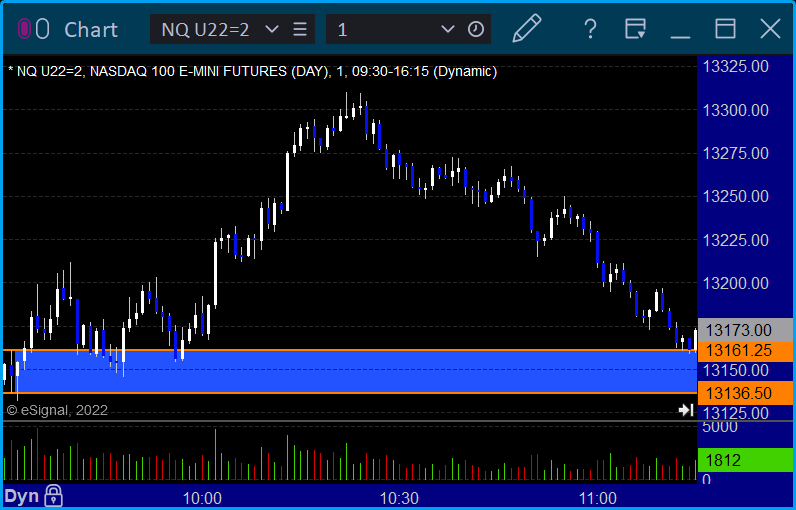Click the 13275.00 price axis label
This screenshot has height=510, width=796.
(736, 153)
